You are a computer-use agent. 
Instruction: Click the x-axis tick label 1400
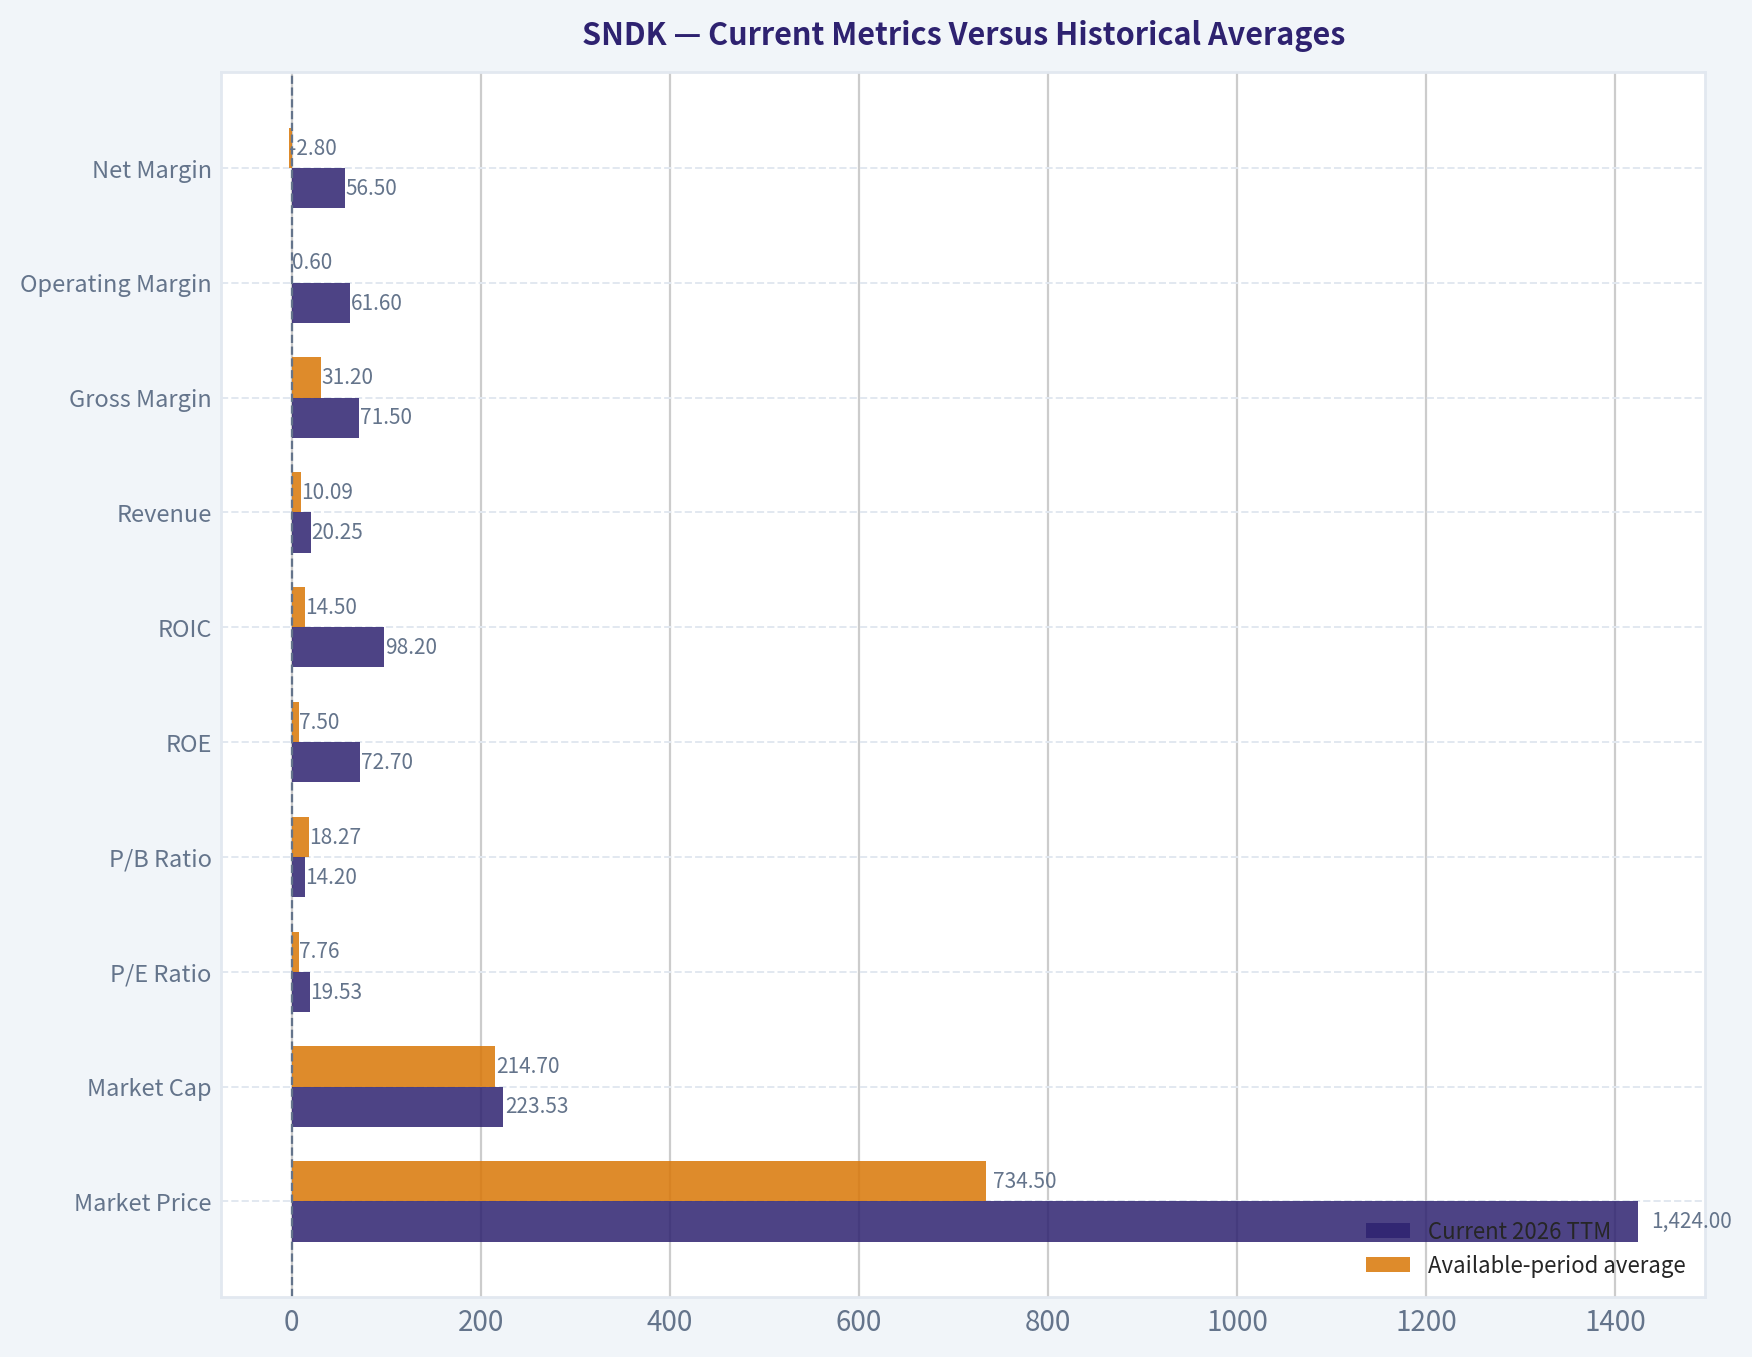click(1615, 1322)
